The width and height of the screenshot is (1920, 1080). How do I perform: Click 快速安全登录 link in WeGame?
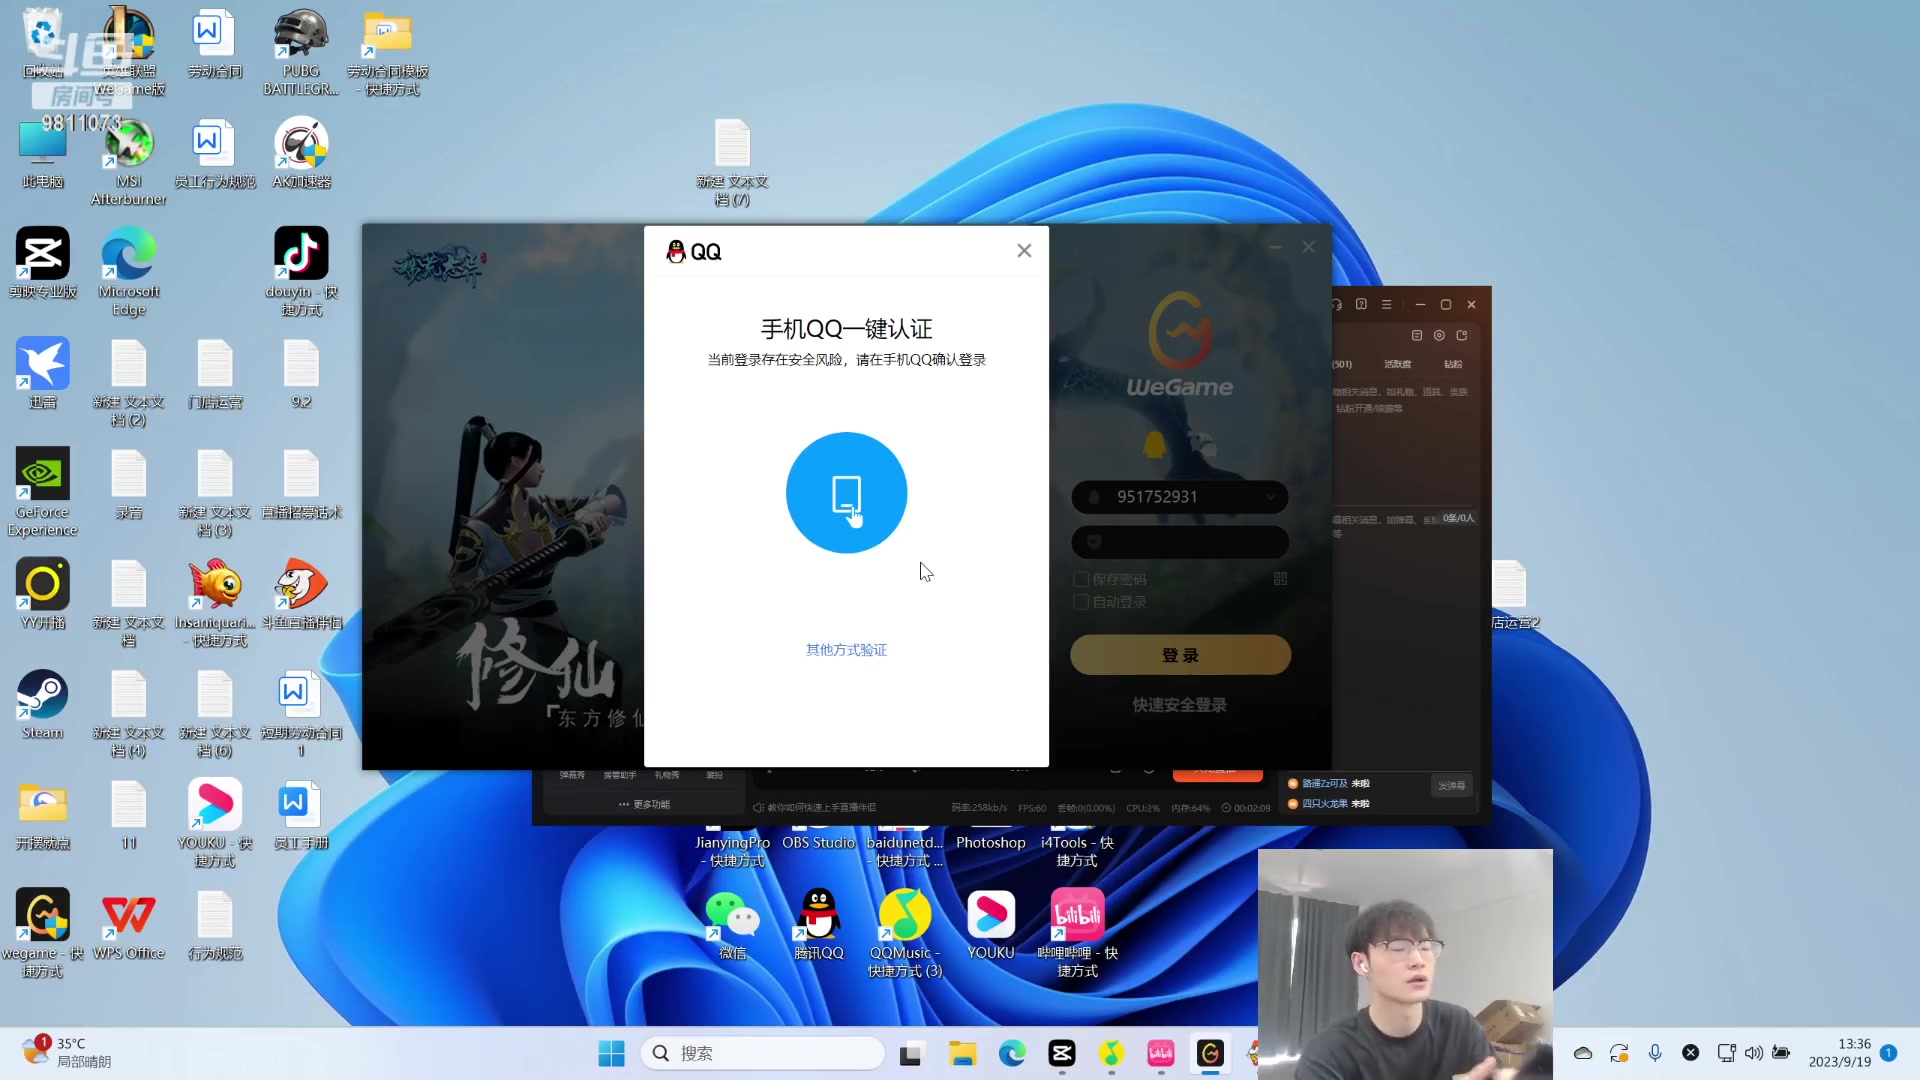pyautogui.click(x=1180, y=705)
